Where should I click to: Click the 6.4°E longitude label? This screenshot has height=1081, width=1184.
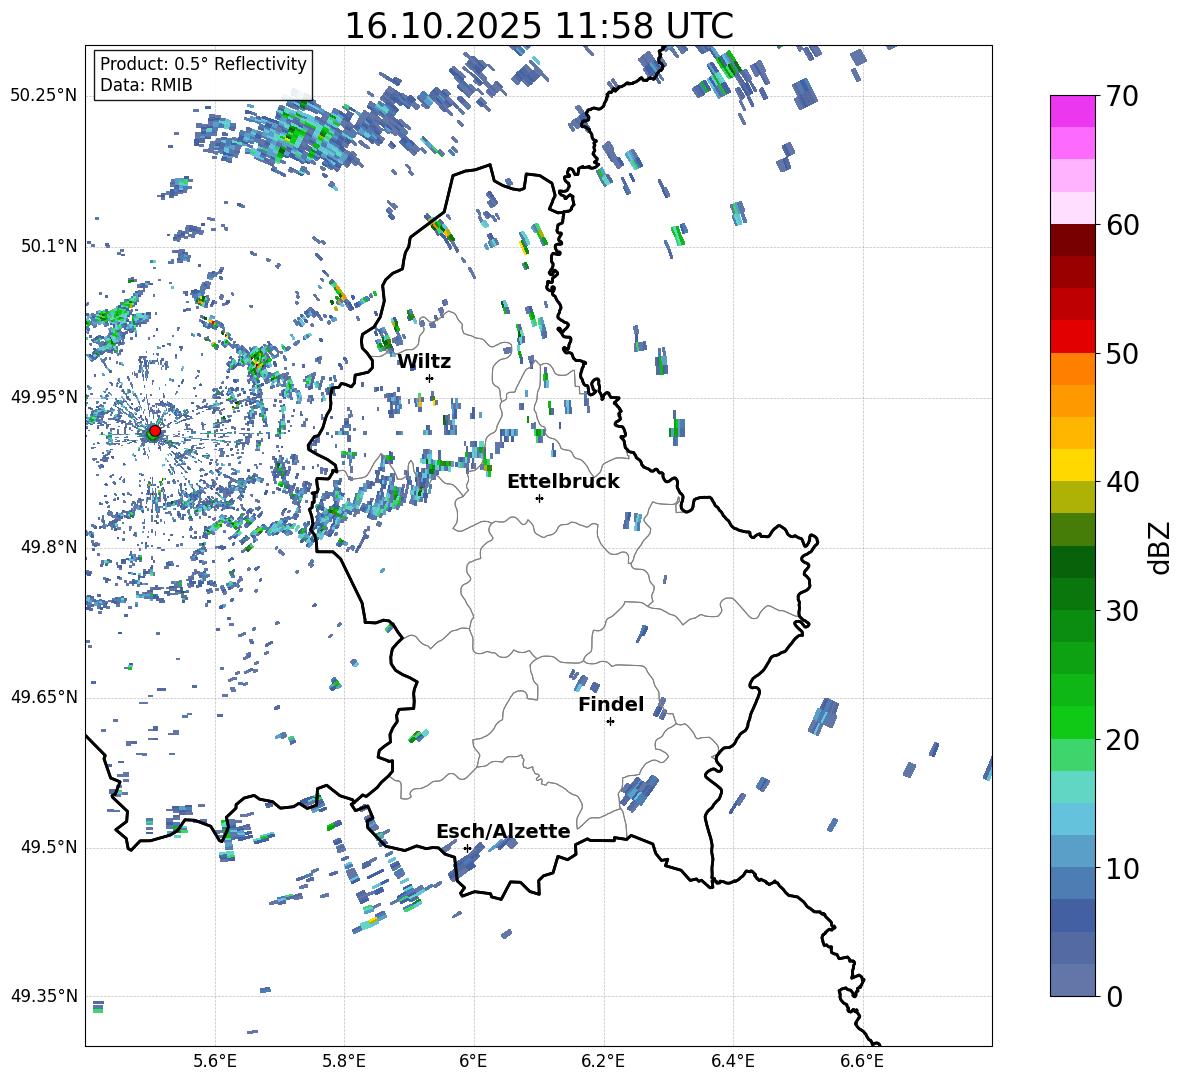pyautogui.click(x=732, y=1061)
